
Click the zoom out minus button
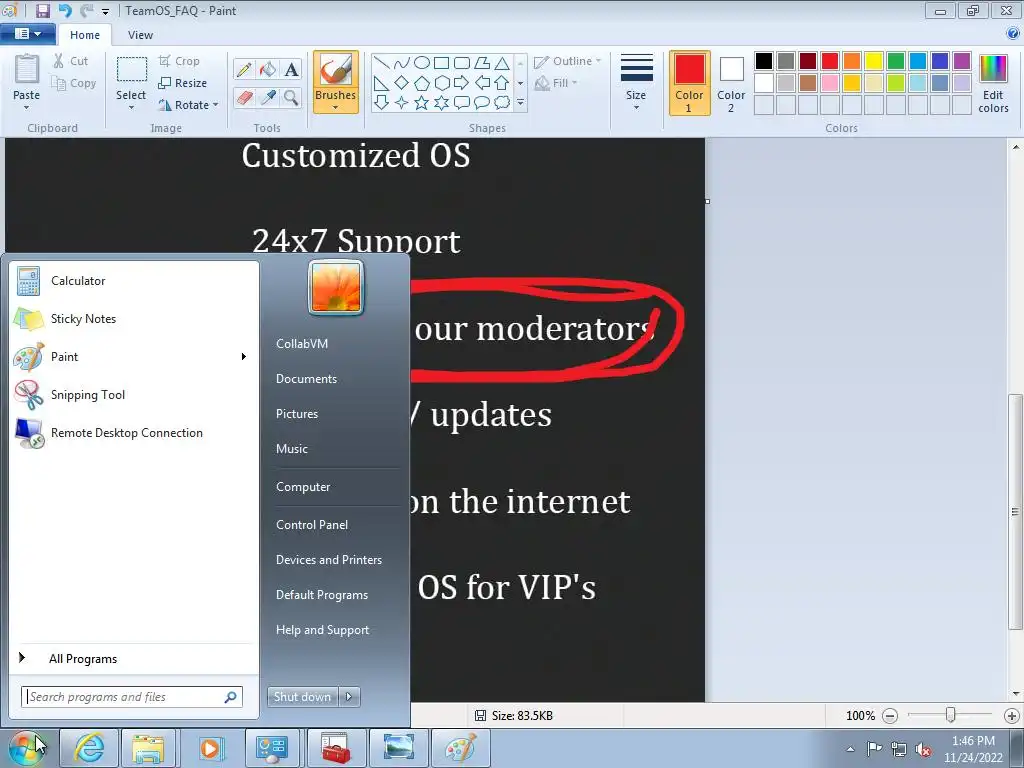coord(889,716)
